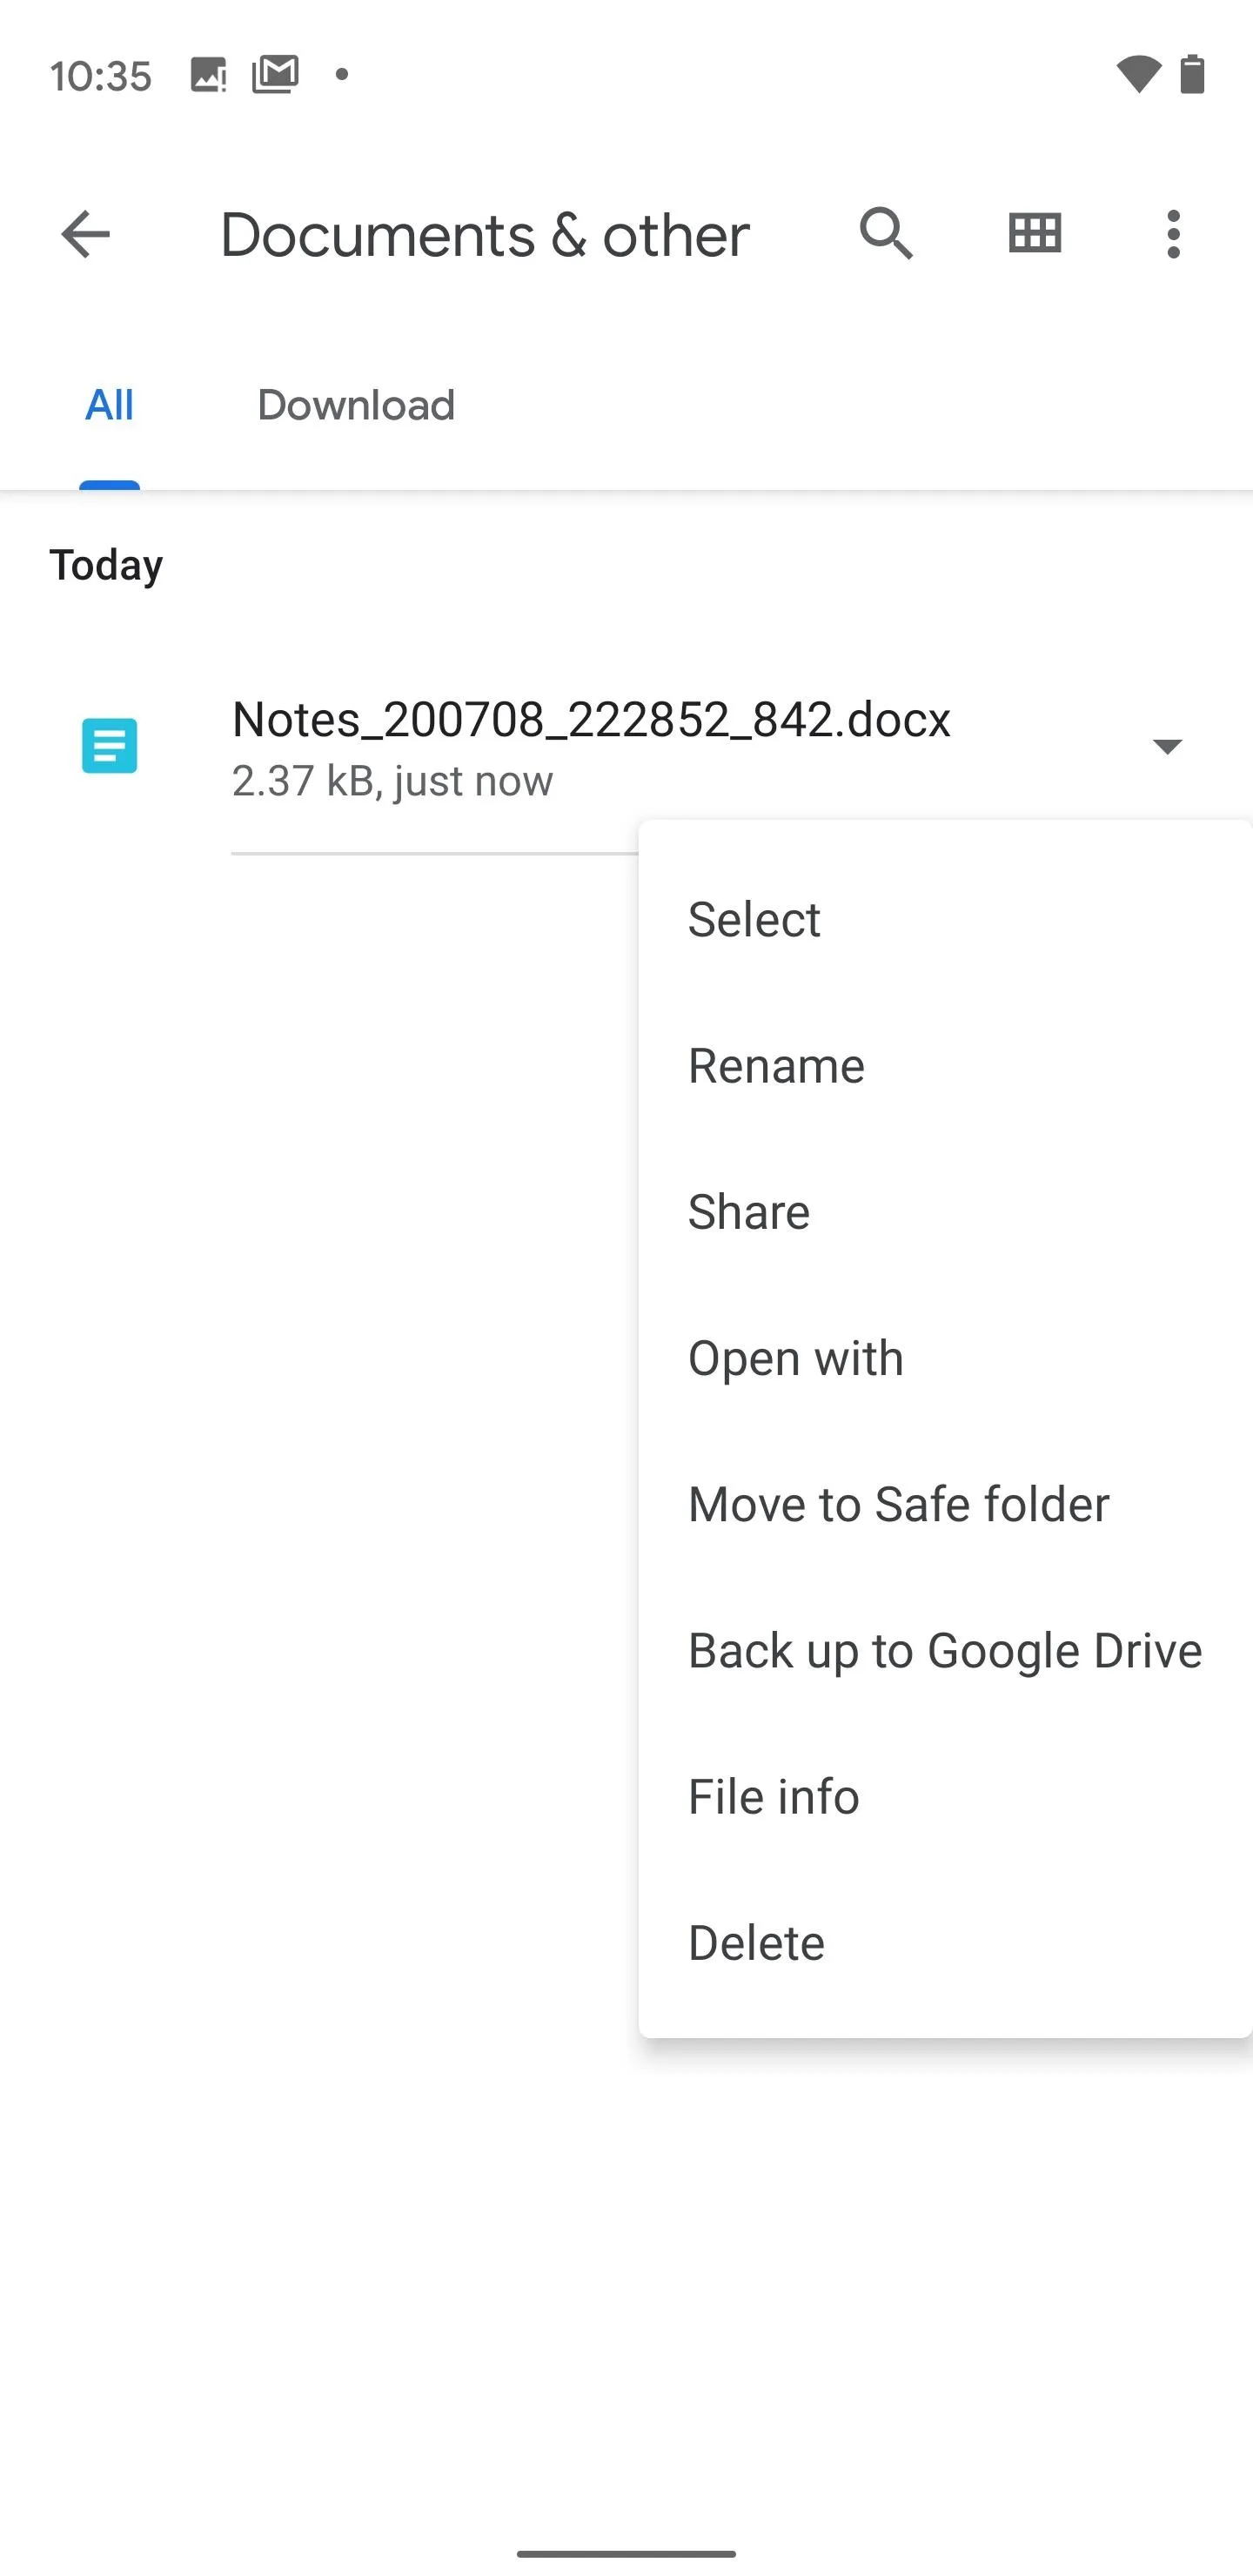Tap the Wi-Fi status icon
1253x2576 pixels.
(1138, 74)
